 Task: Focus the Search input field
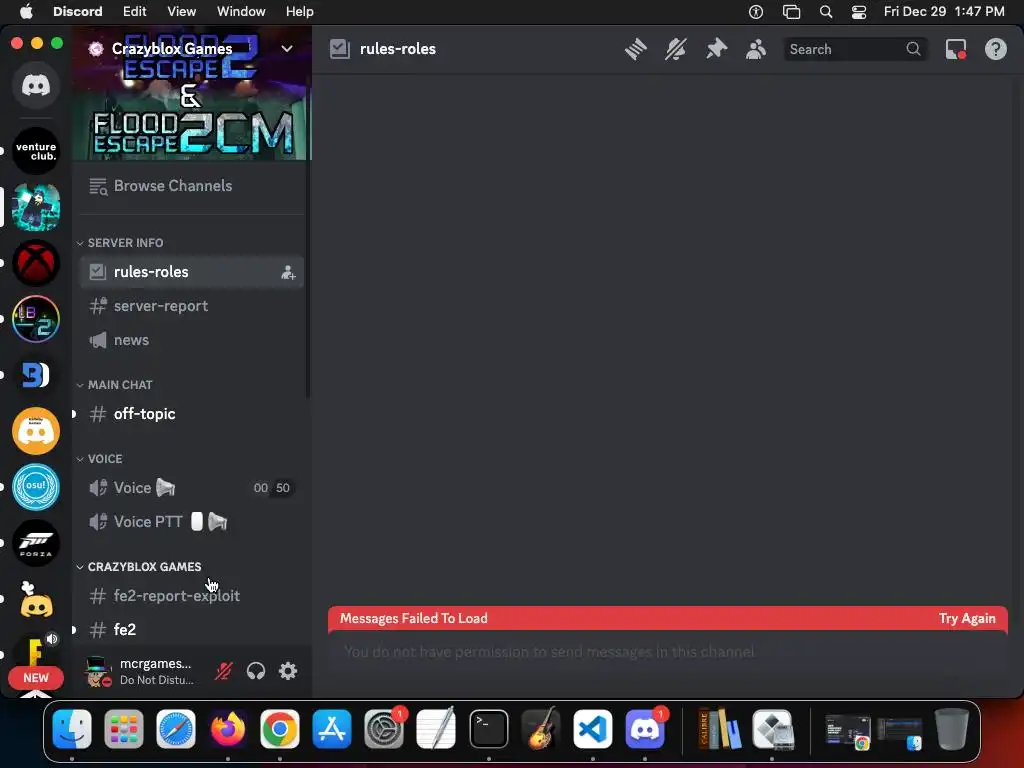(x=855, y=49)
